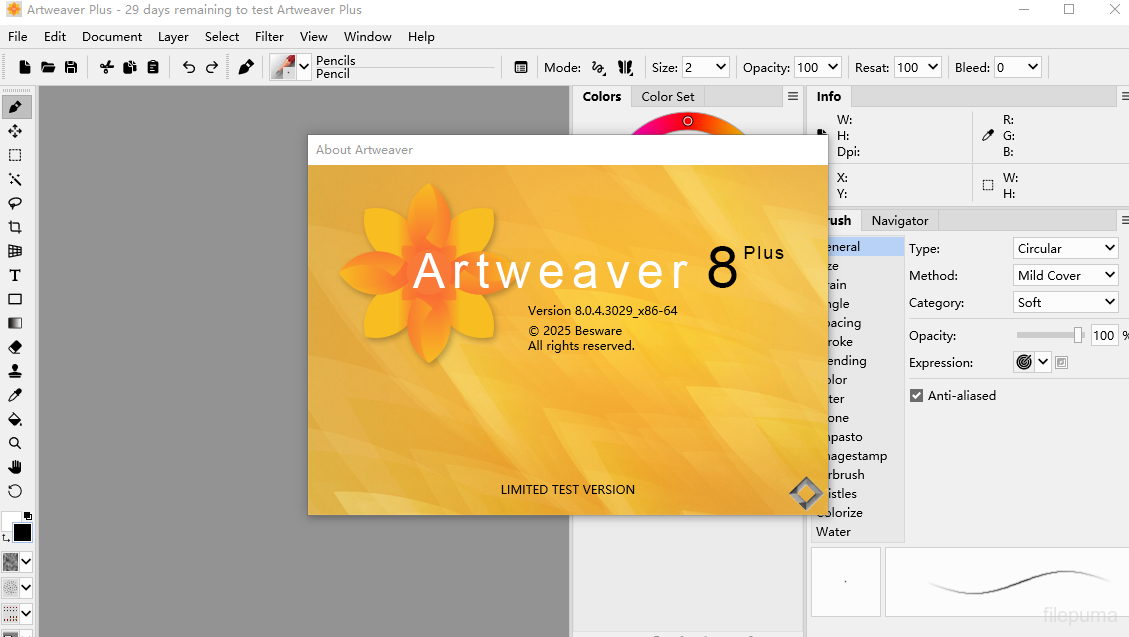
Task: Click the Hand pan tool
Action: tap(15, 467)
